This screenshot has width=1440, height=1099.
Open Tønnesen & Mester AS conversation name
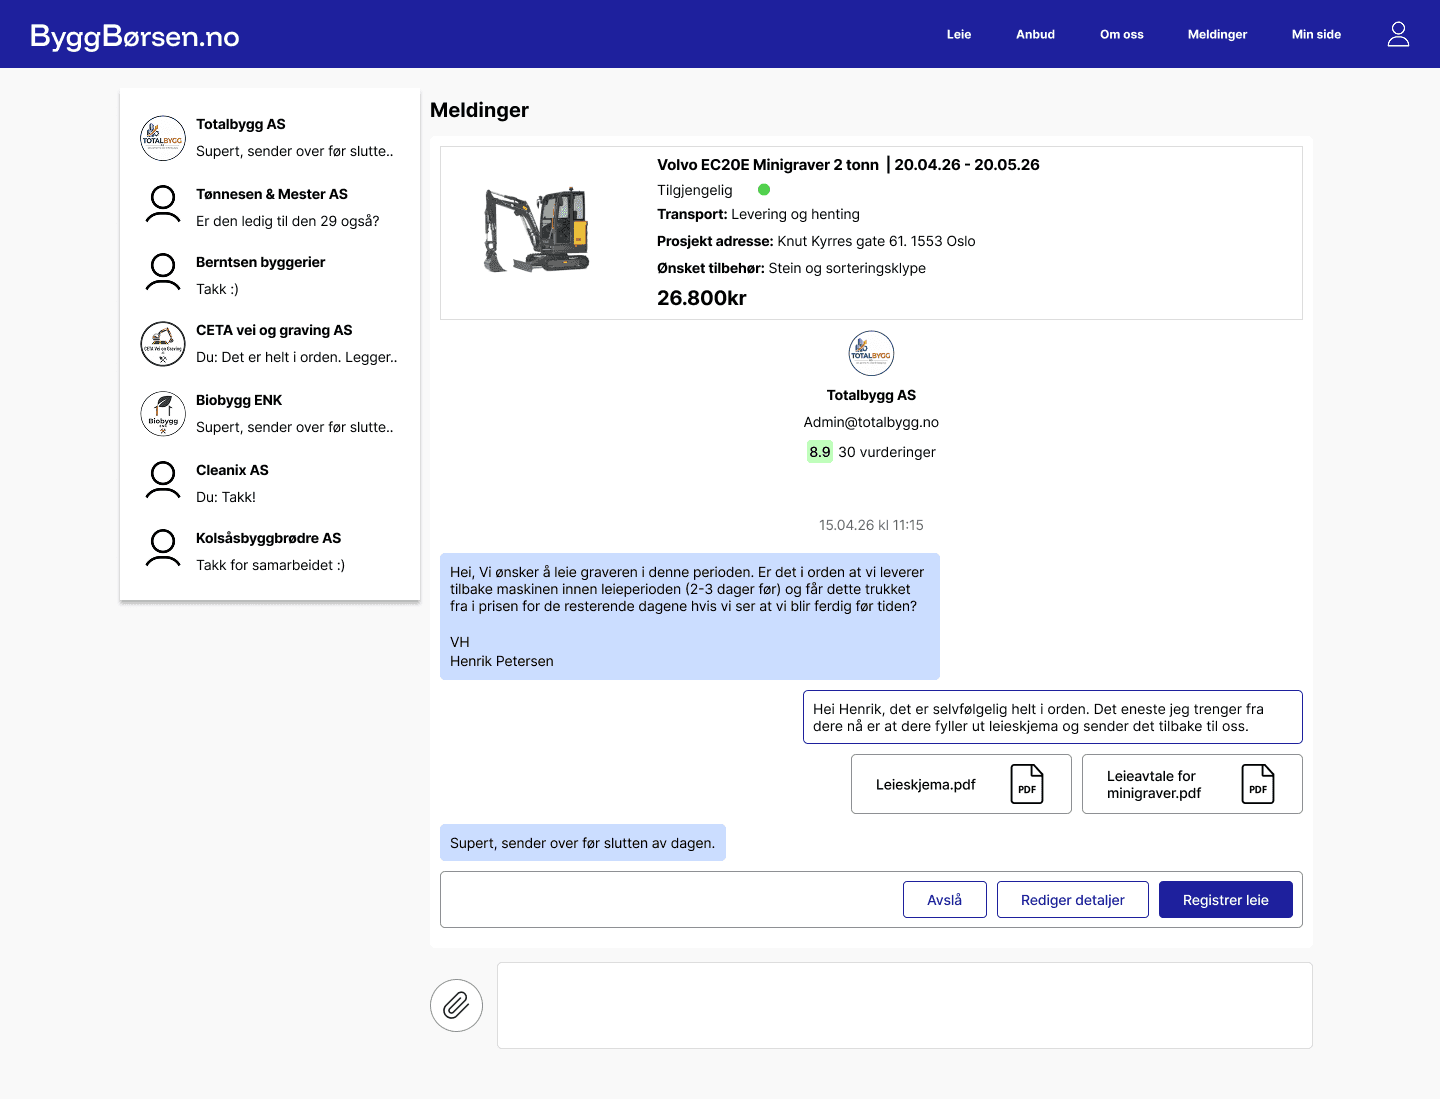272,194
